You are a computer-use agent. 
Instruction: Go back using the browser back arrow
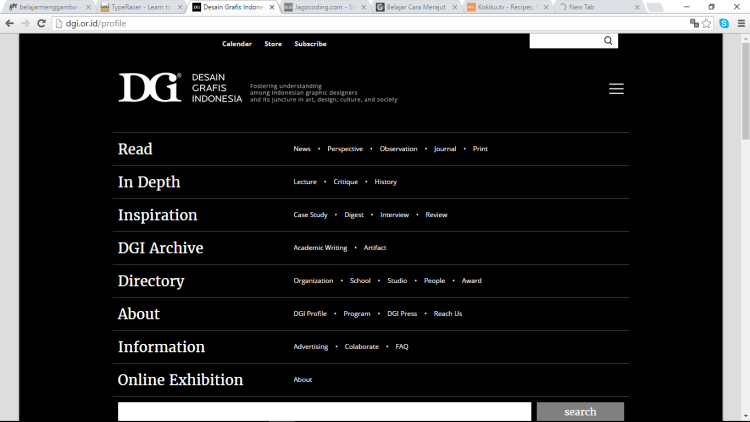(x=10, y=23)
